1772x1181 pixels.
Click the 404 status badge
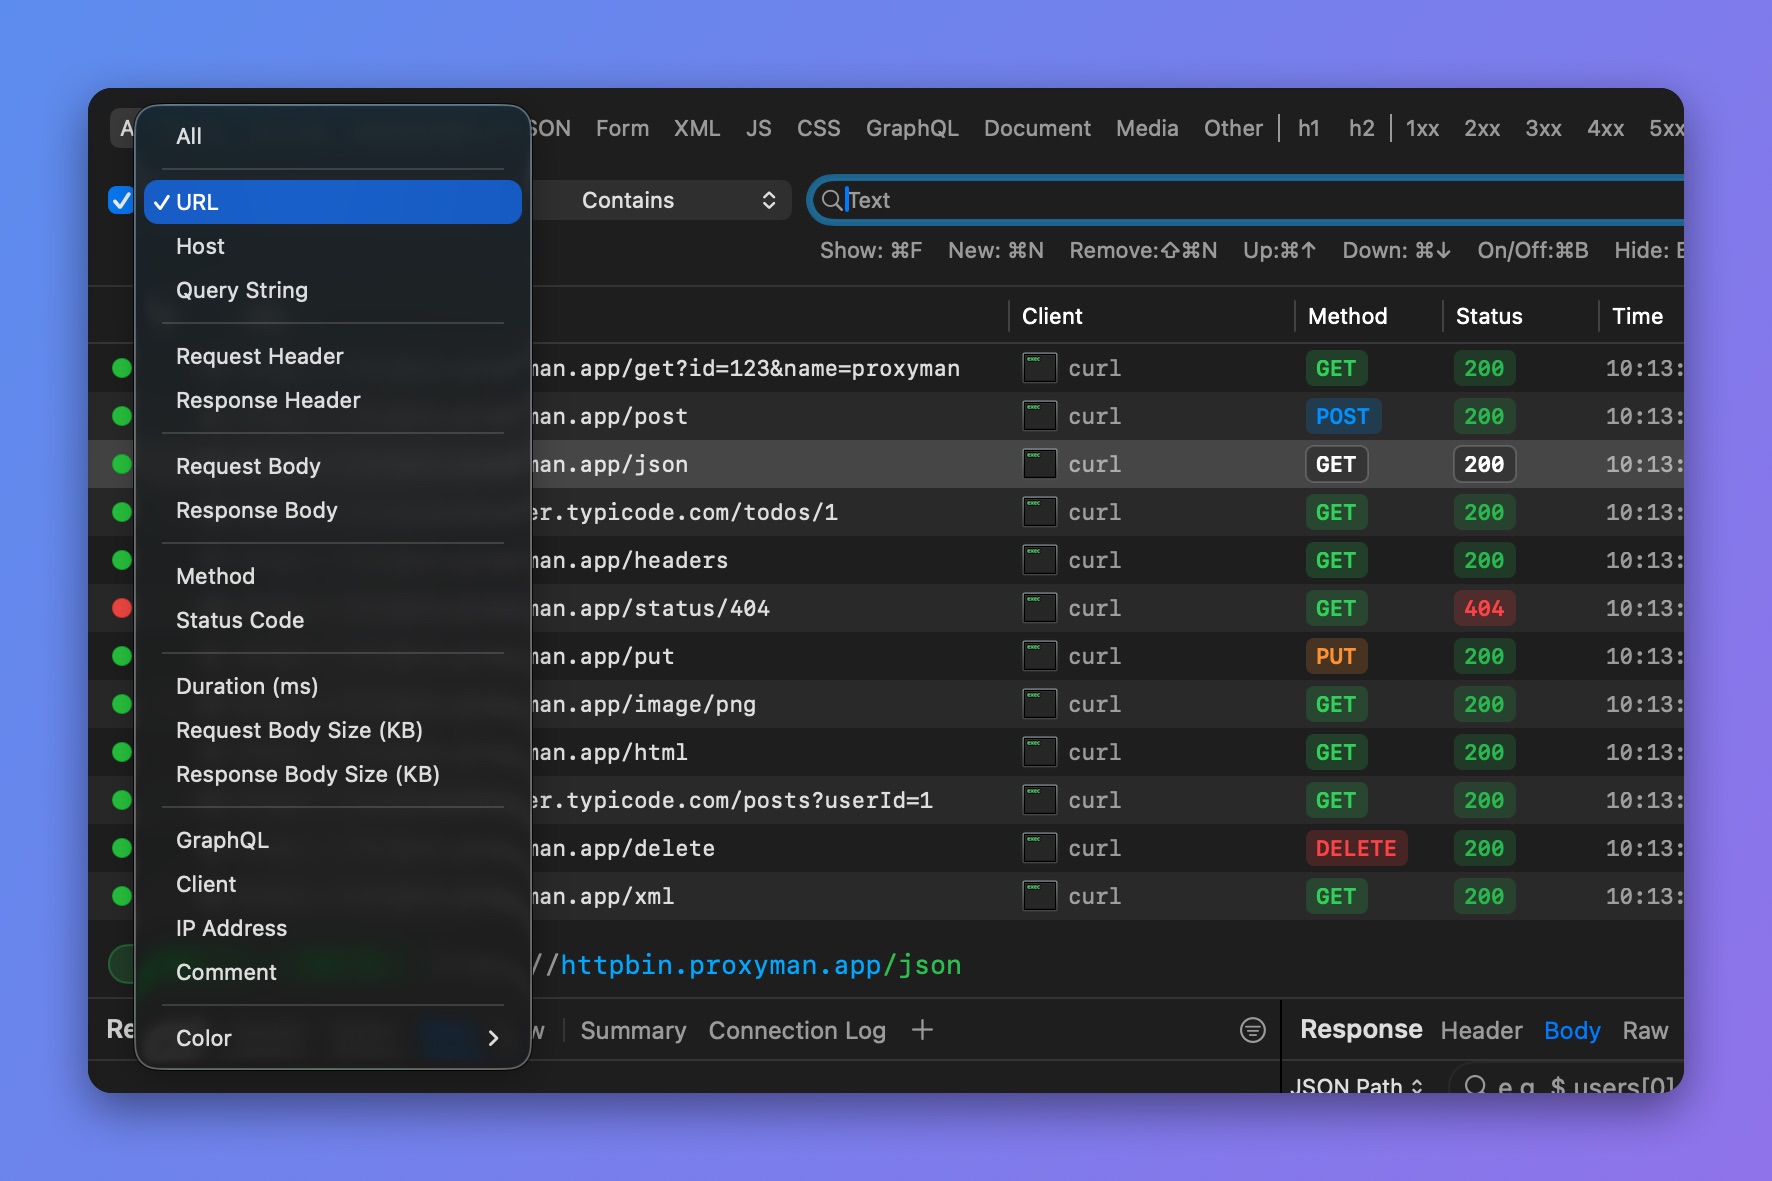coord(1484,608)
